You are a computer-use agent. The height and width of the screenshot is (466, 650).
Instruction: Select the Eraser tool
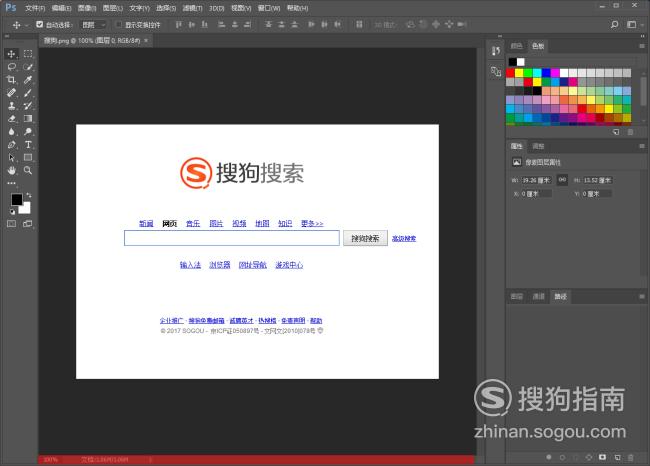[11, 119]
